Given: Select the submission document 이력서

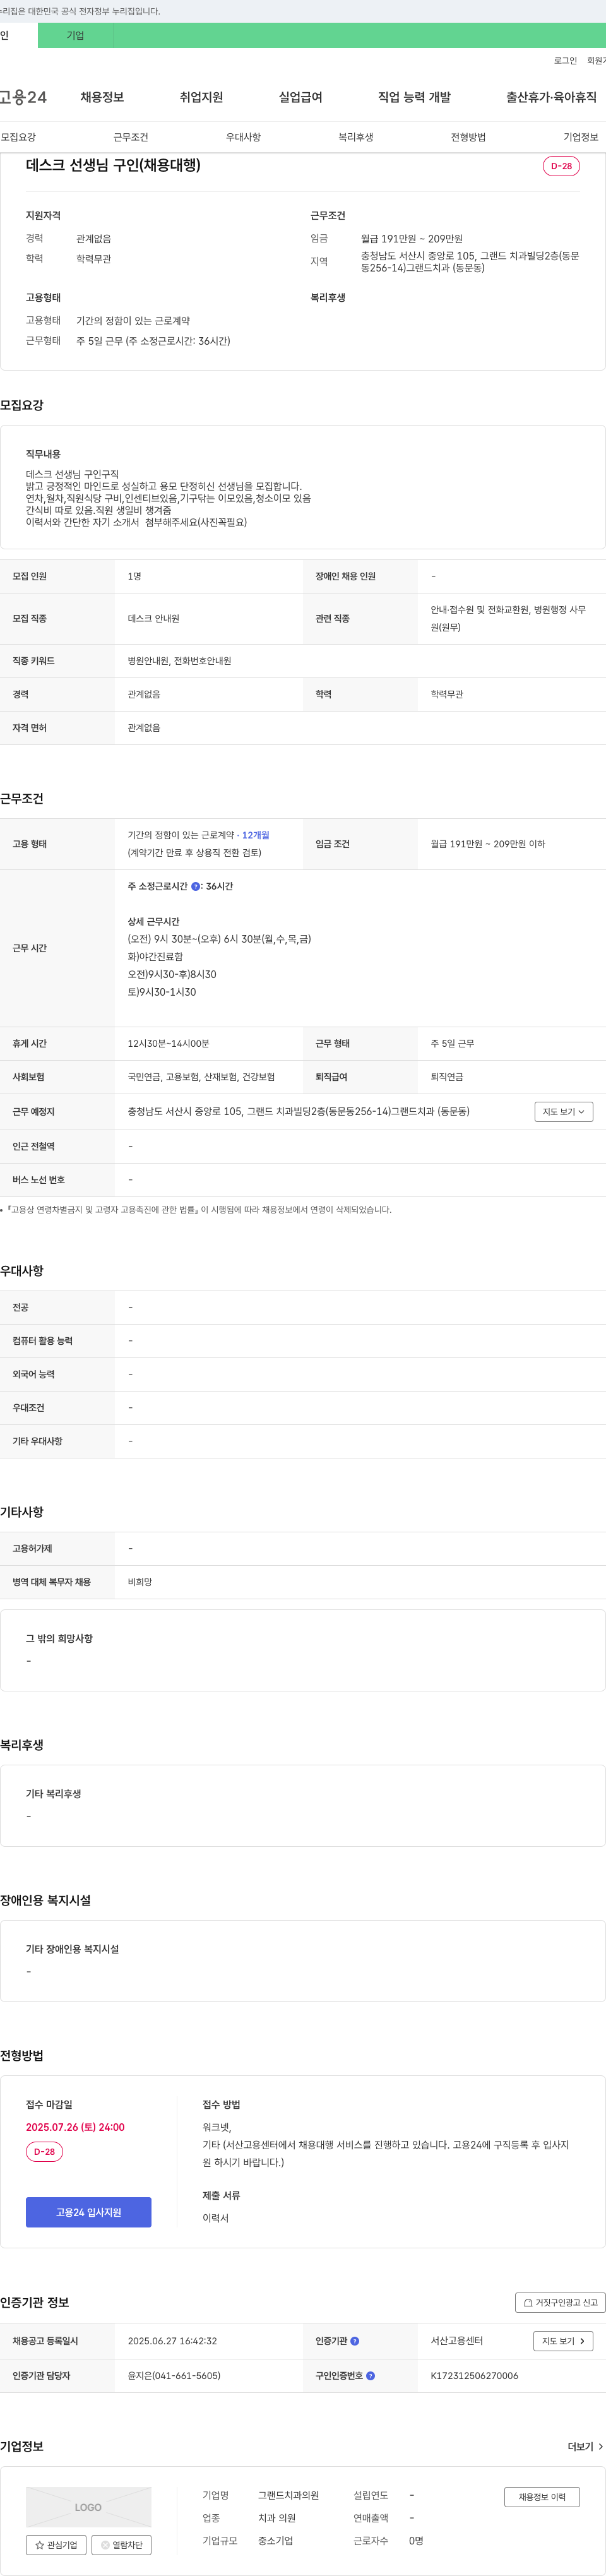Looking at the screenshot, I should (215, 2218).
